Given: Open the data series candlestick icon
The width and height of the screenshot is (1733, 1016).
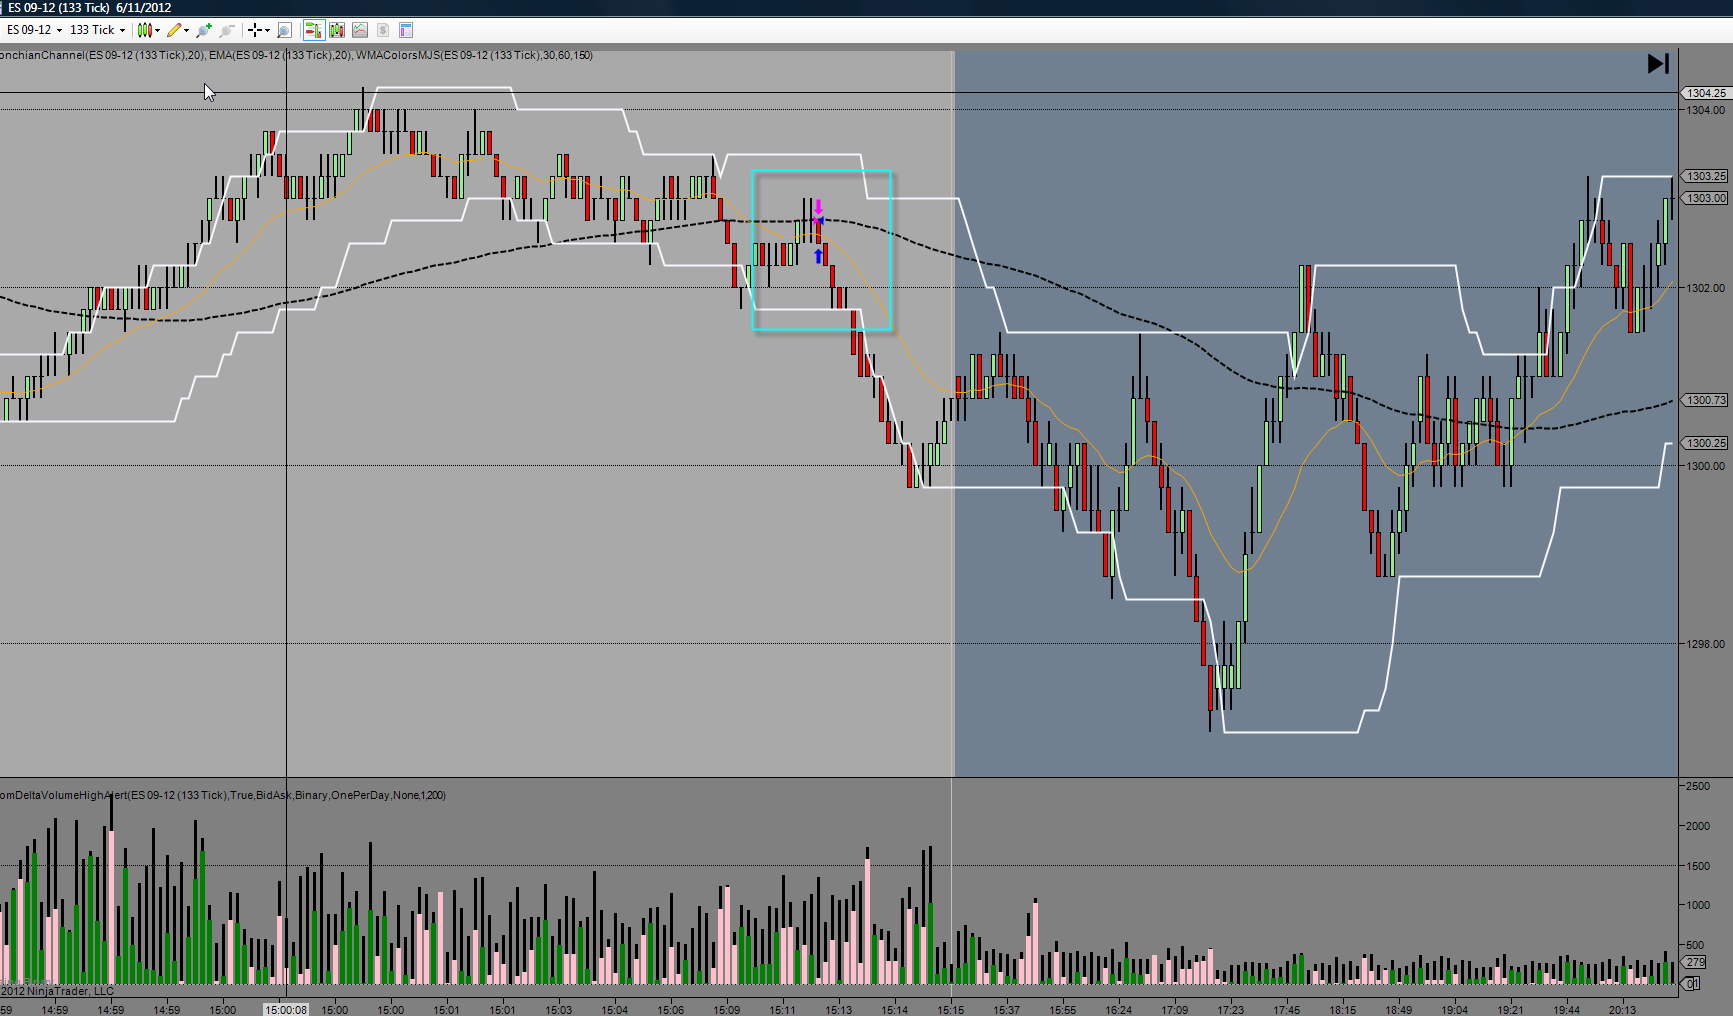Looking at the screenshot, I should (x=337, y=30).
